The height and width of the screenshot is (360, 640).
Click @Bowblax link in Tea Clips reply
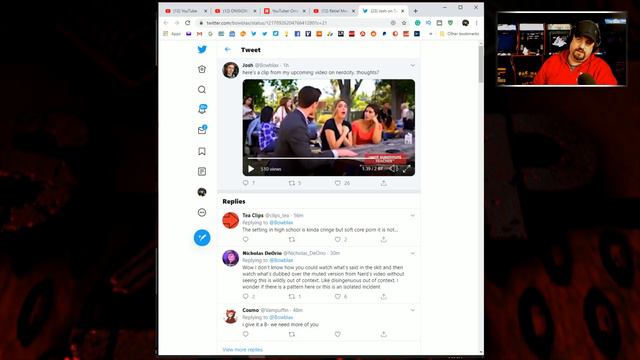pos(281,222)
